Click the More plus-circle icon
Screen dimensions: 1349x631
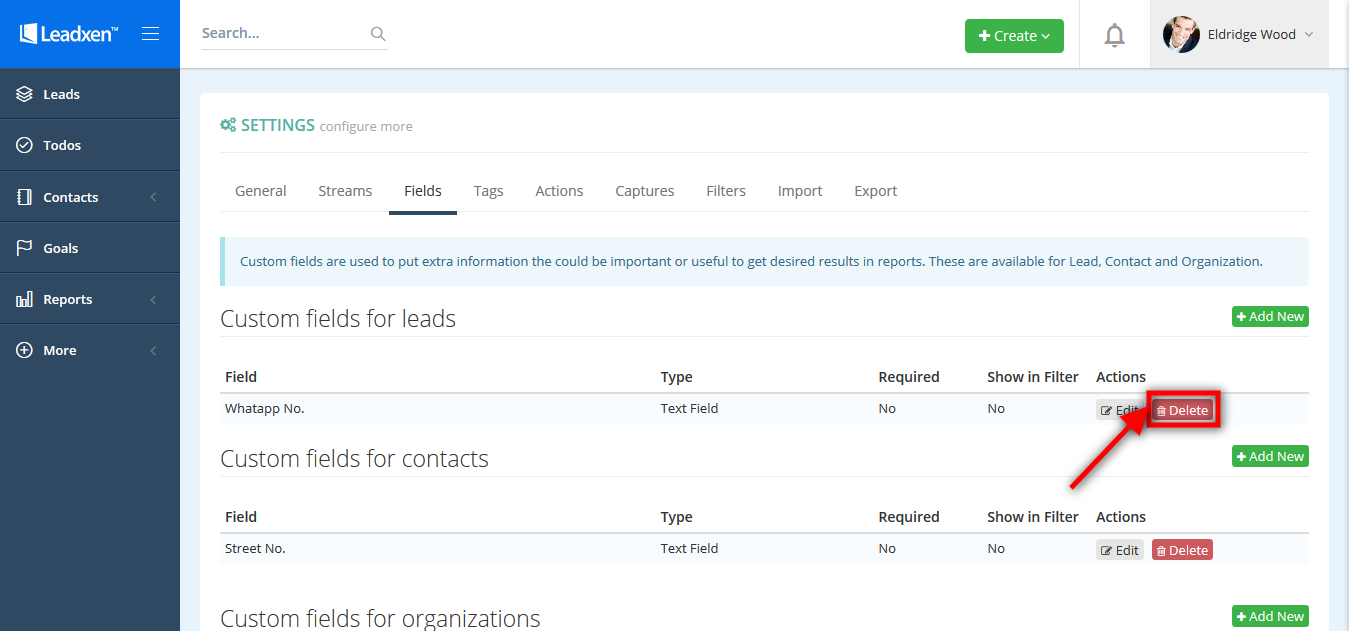[25, 350]
